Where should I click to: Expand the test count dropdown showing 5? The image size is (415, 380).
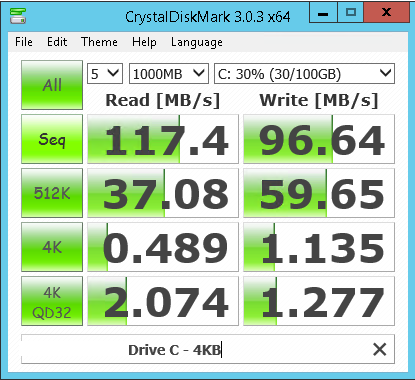[x=105, y=73]
